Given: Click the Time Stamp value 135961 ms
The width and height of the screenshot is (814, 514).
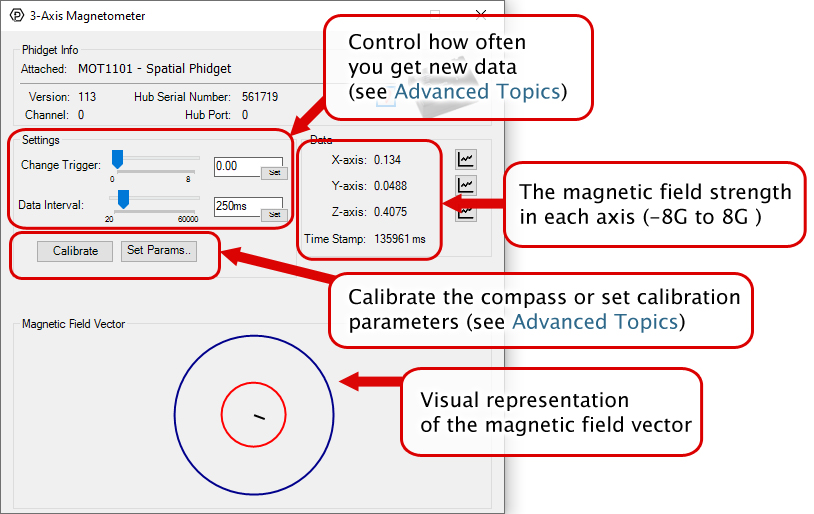Looking at the screenshot, I should (x=400, y=239).
